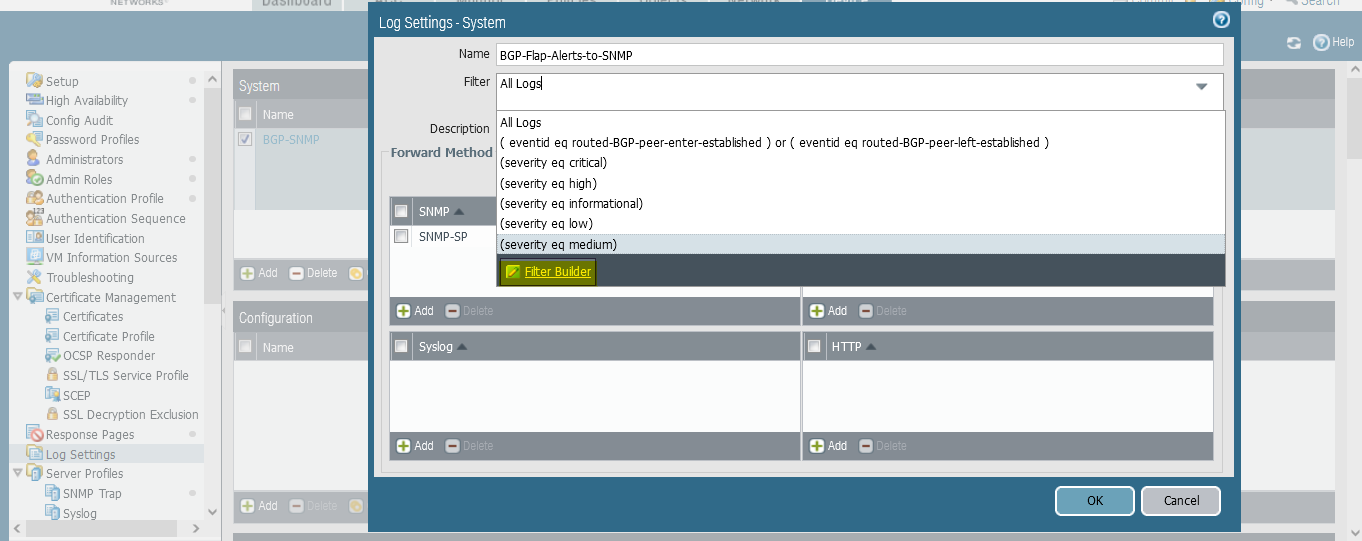Open Administrators via its sidebar icon
1362x541 pixels.
(x=34, y=159)
